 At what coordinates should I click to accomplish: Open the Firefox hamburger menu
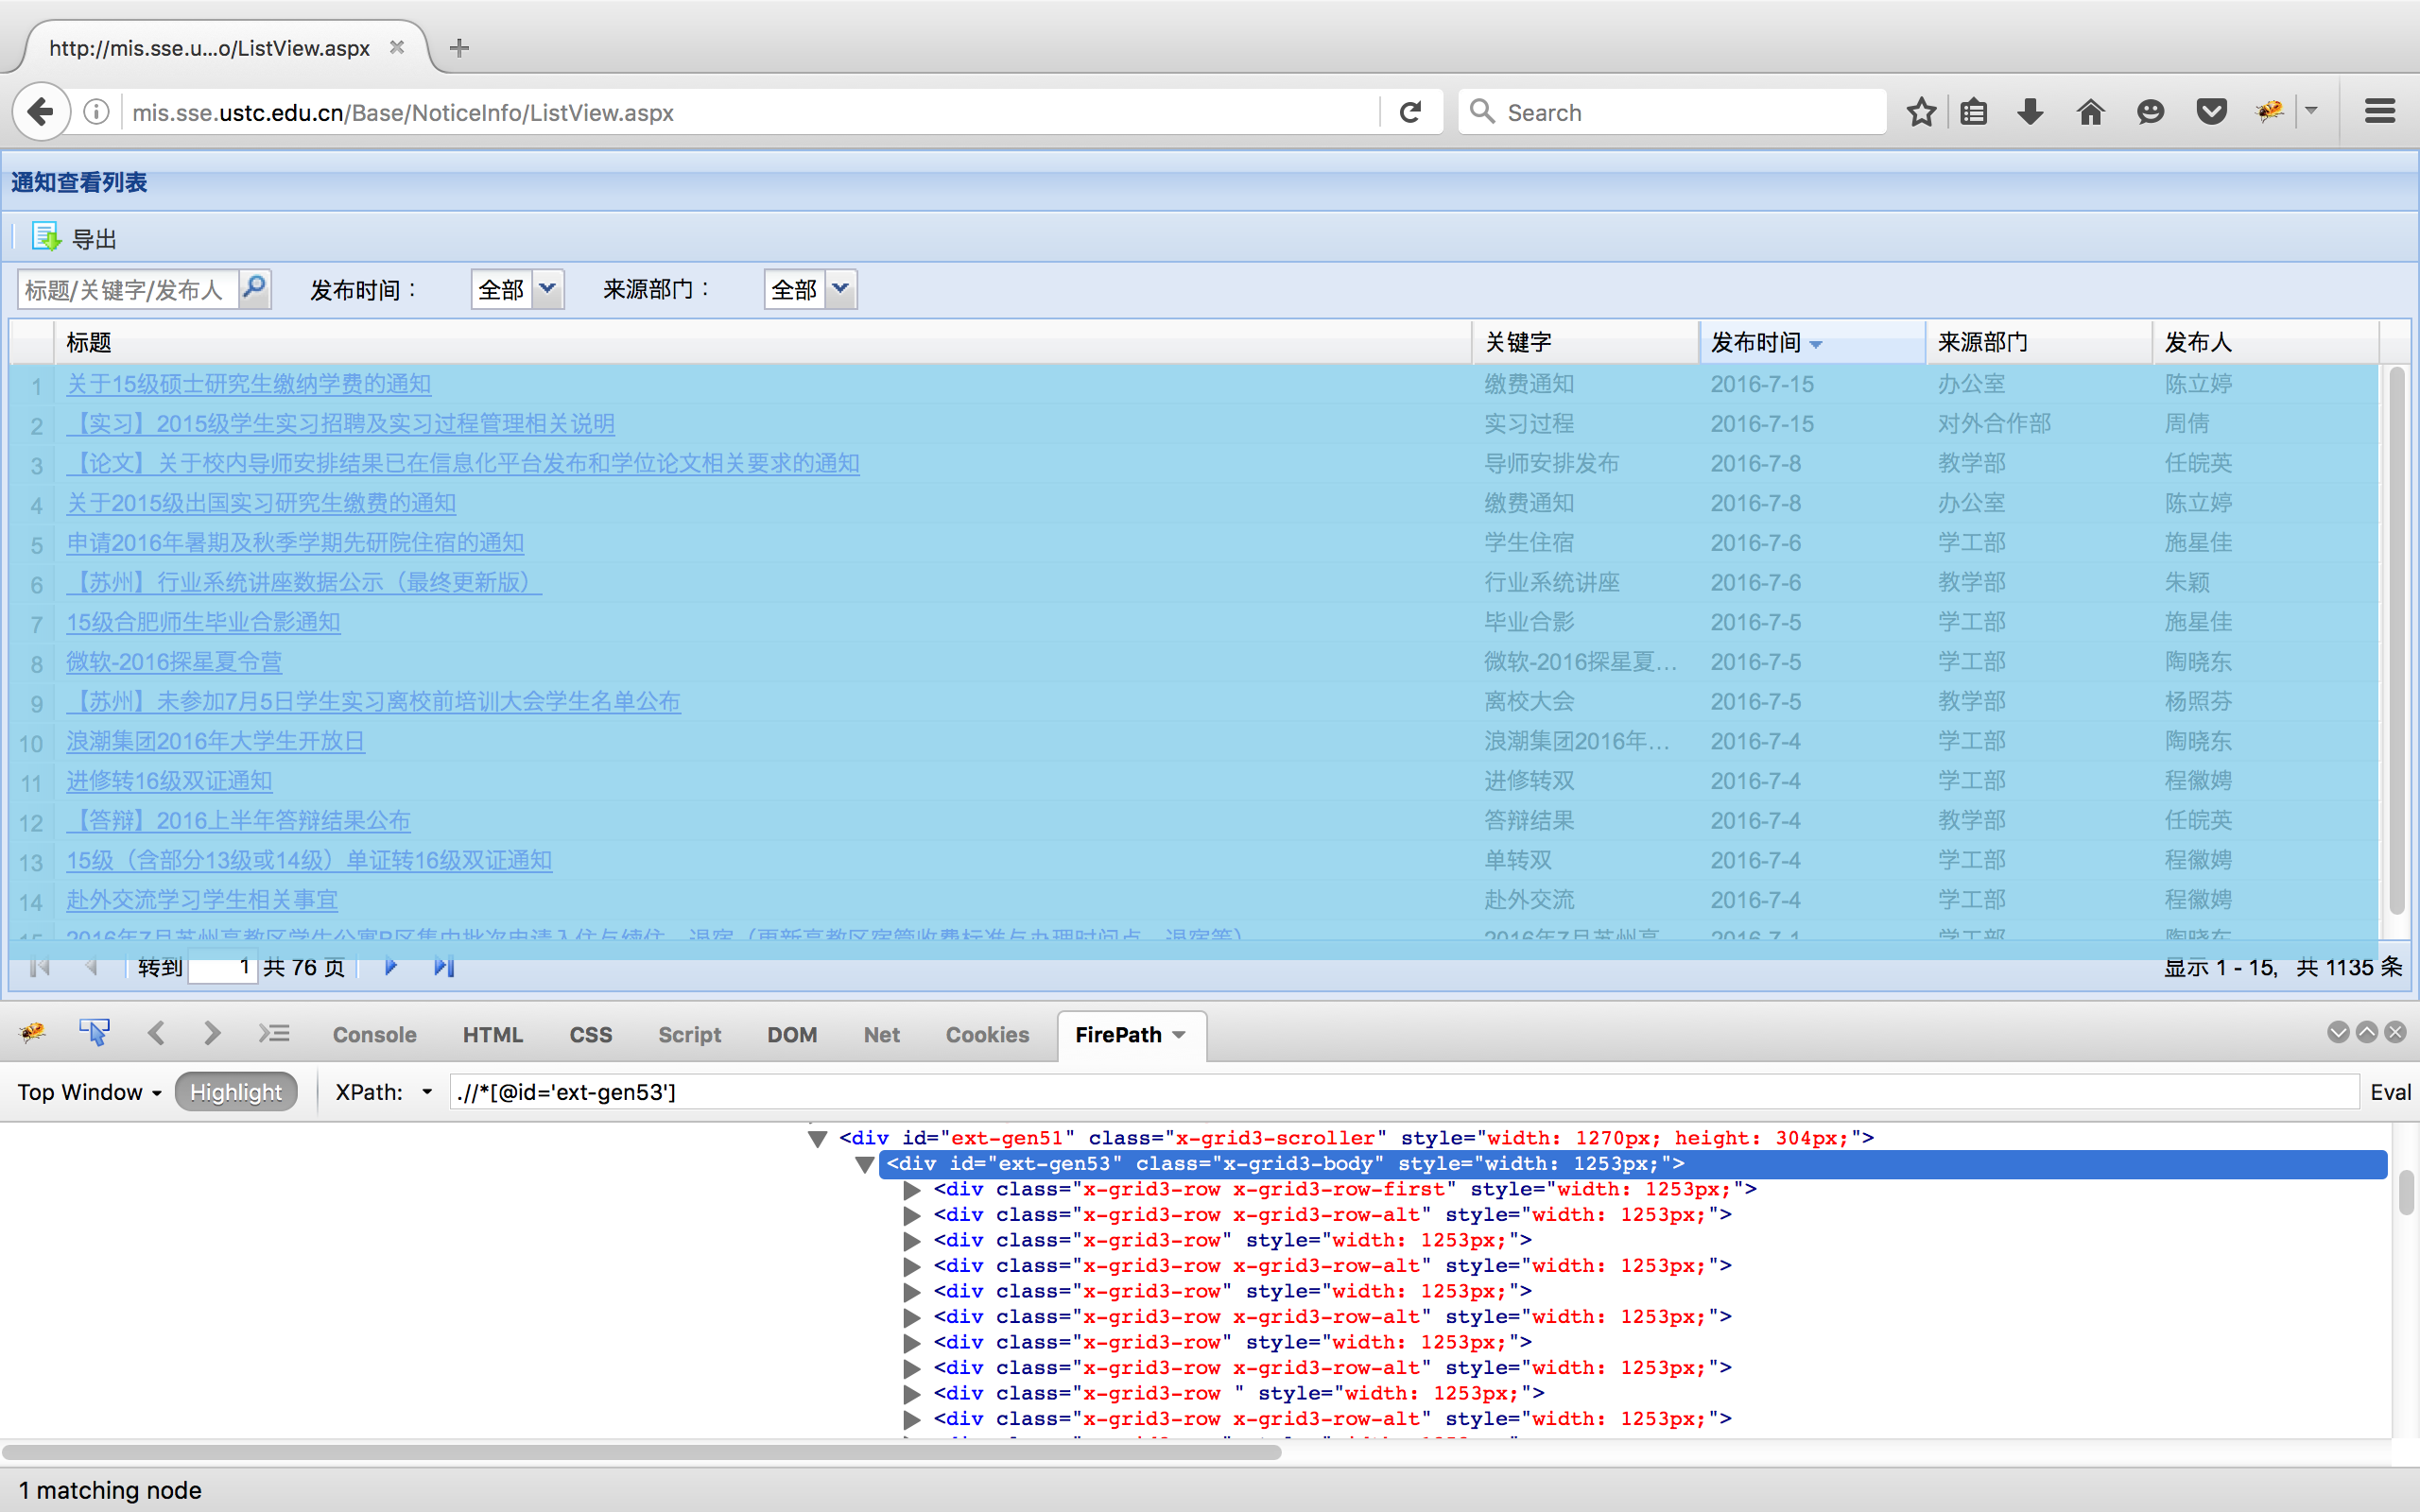[x=2379, y=111]
